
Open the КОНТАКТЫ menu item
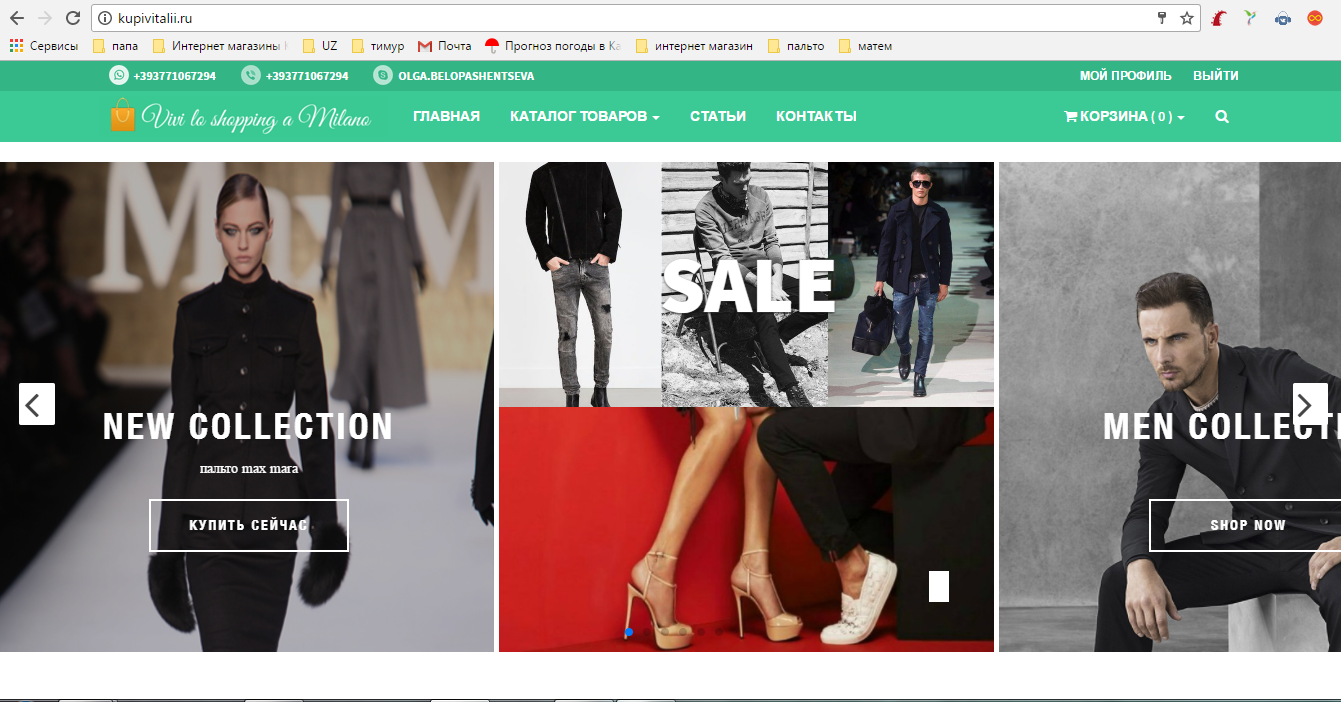(816, 116)
